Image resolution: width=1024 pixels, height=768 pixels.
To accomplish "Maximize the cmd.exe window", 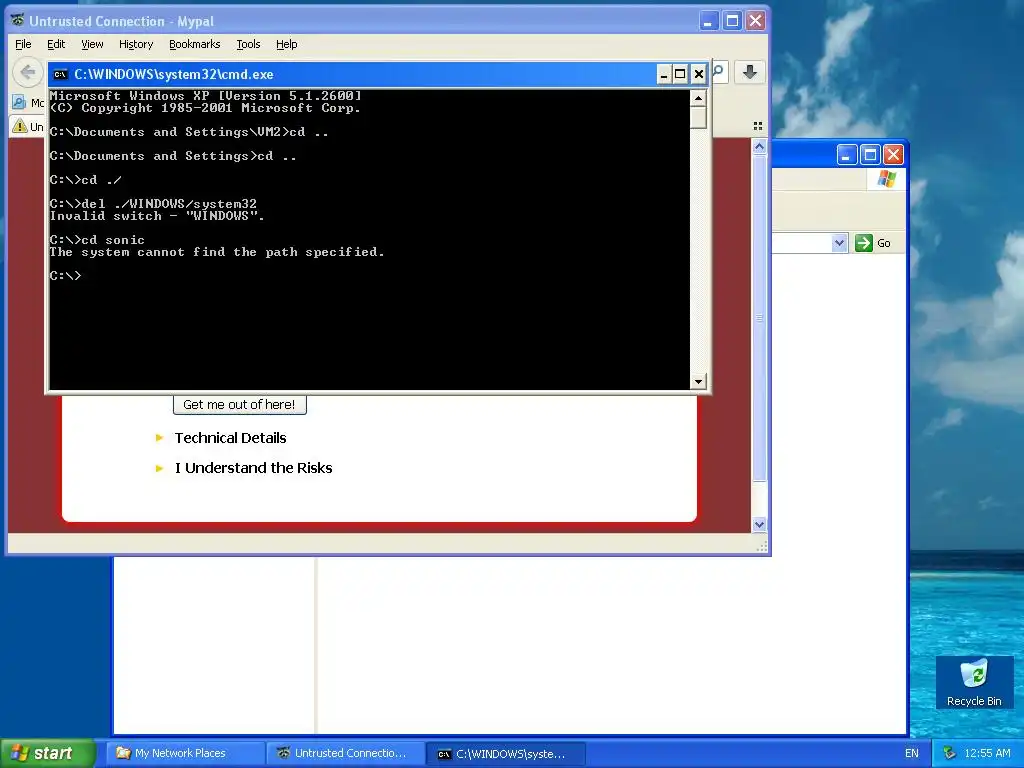I will point(680,74).
